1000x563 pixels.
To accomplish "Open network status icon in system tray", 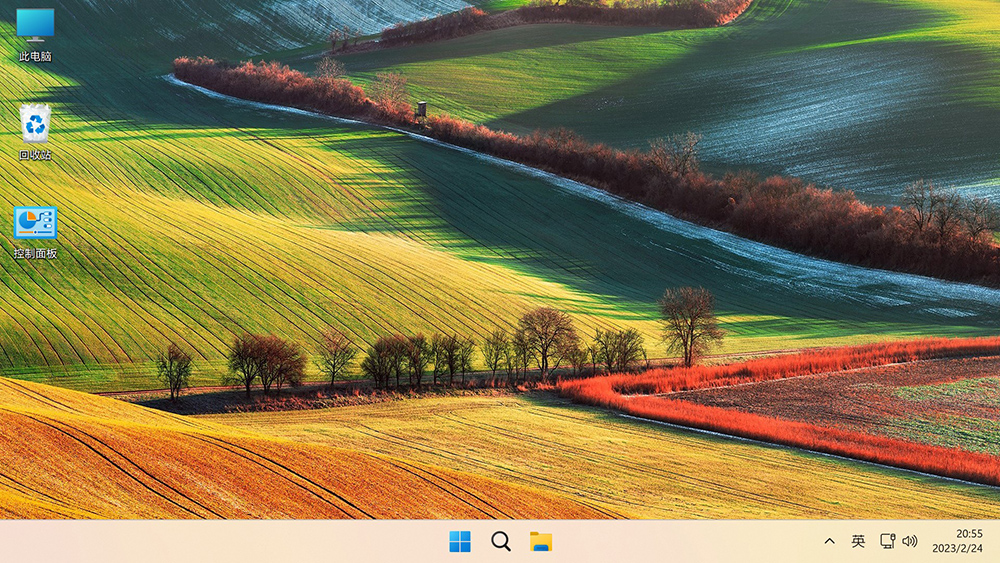I will pyautogui.click(x=887, y=541).
